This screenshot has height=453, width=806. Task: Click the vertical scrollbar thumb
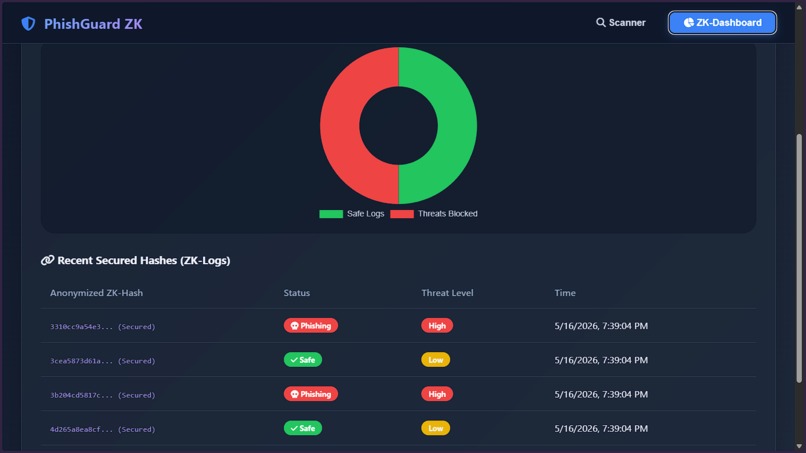(x=799, y=258)
